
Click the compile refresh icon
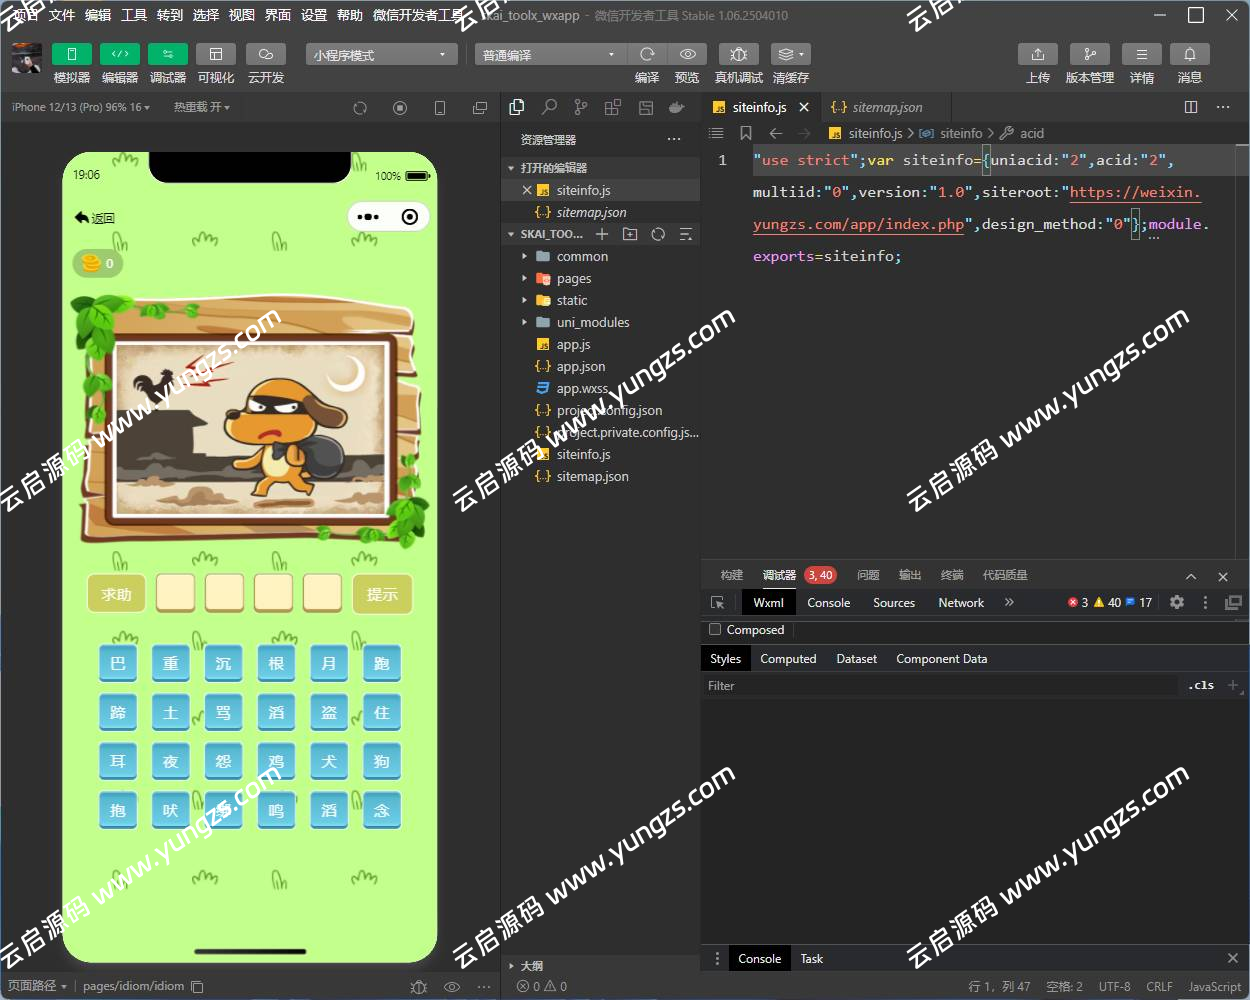pyautogui.click(x=647, y=54)
